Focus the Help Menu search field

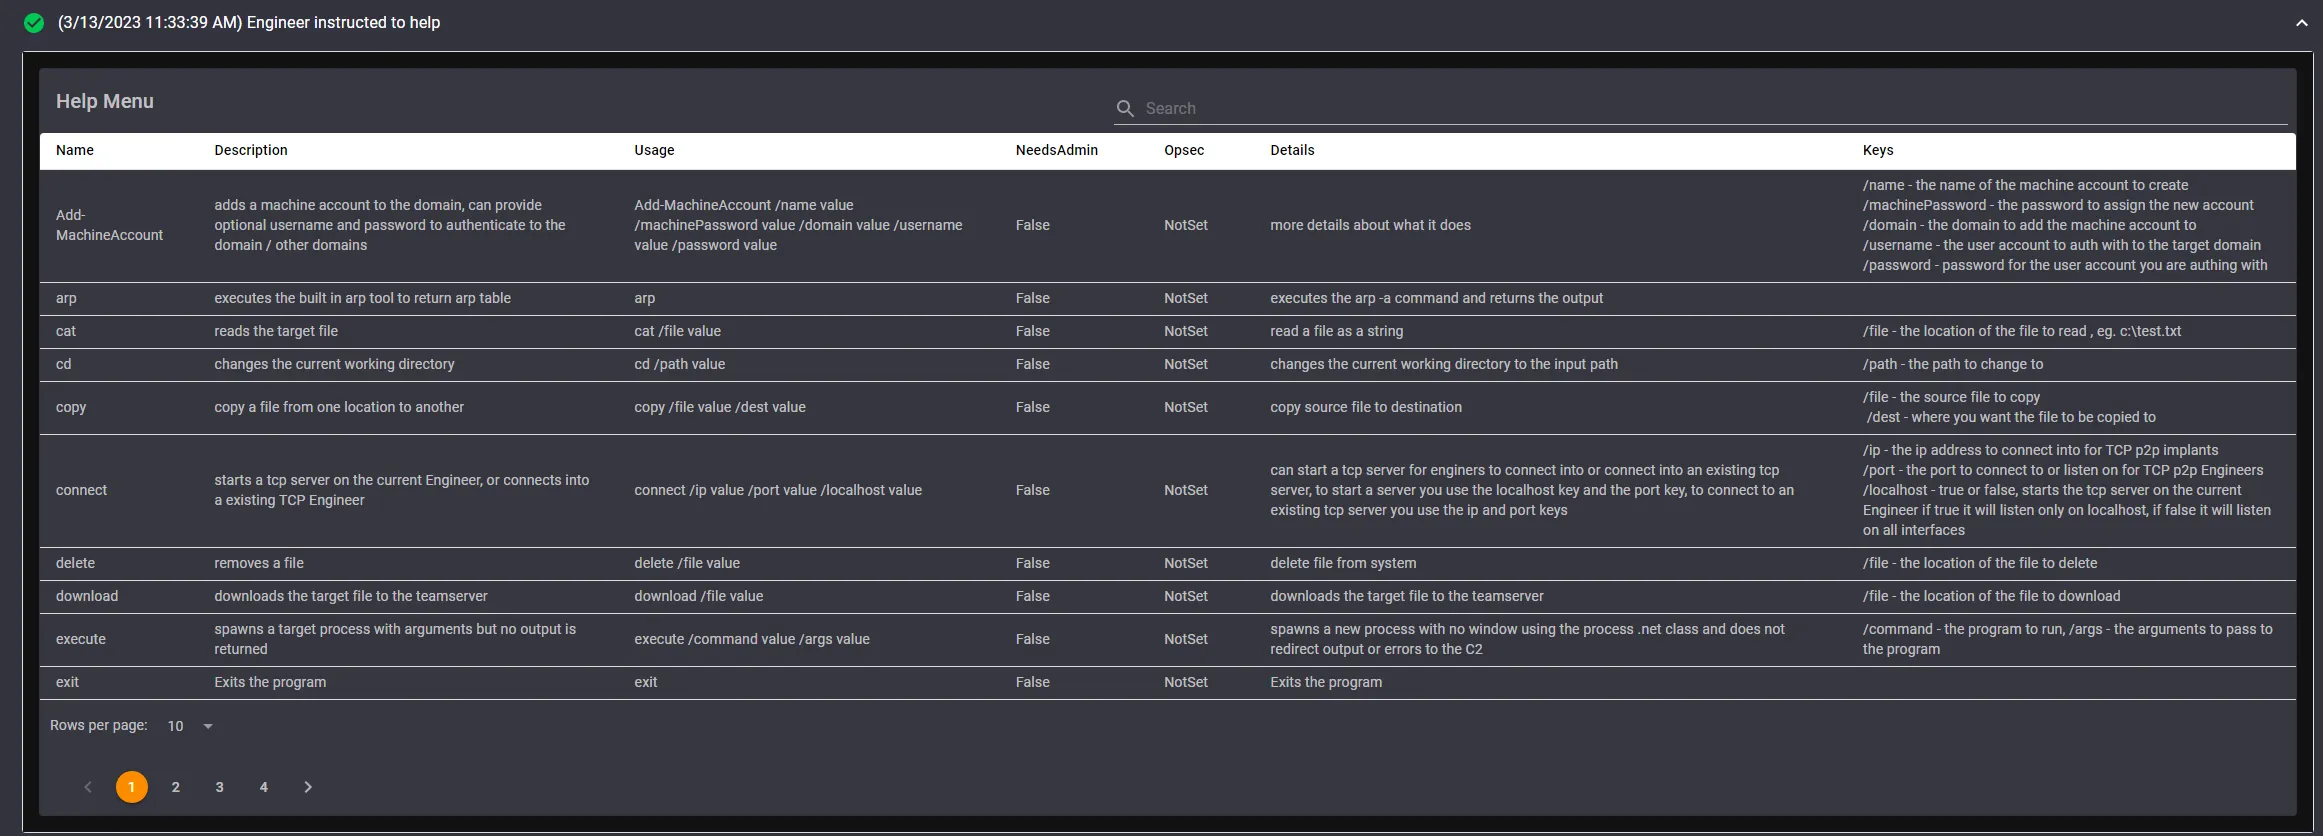pos(1700,108)
